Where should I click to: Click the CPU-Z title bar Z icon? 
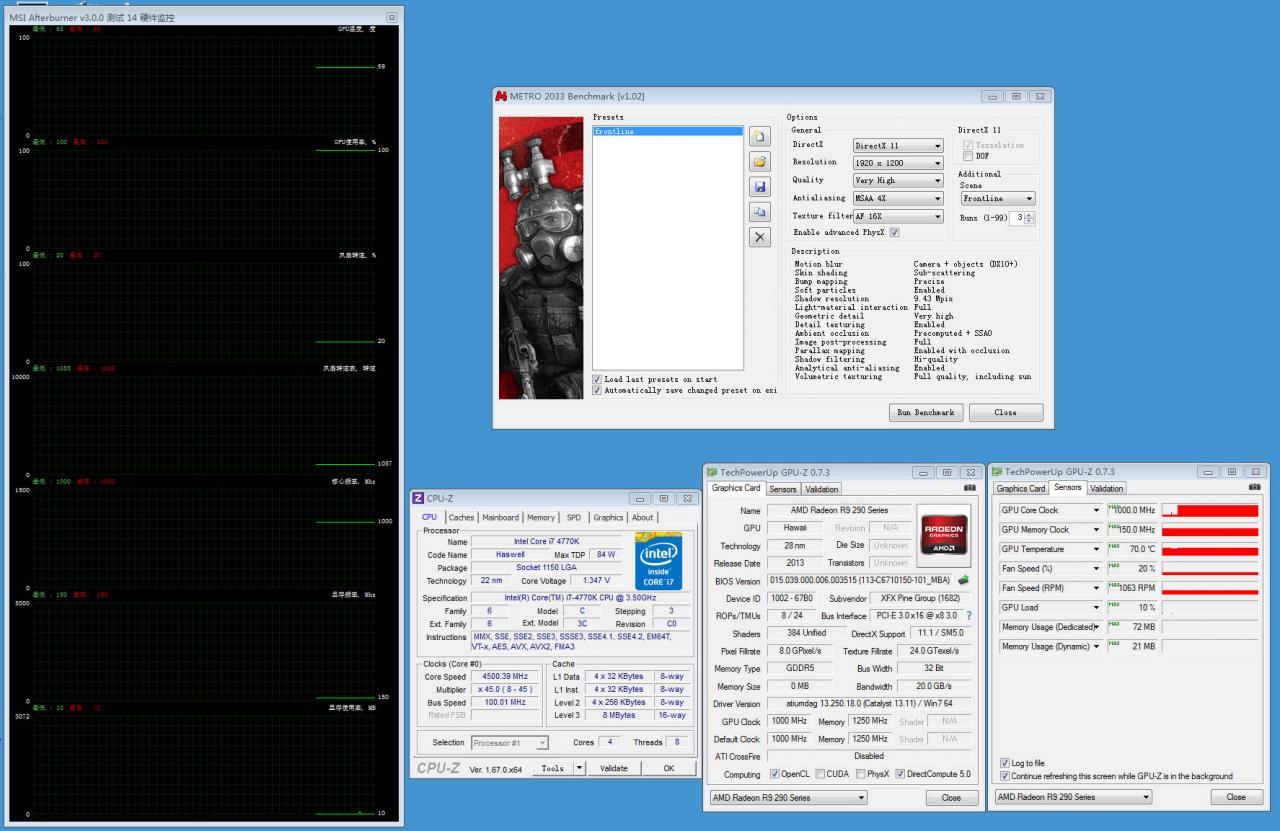click(x=418, y=498)
